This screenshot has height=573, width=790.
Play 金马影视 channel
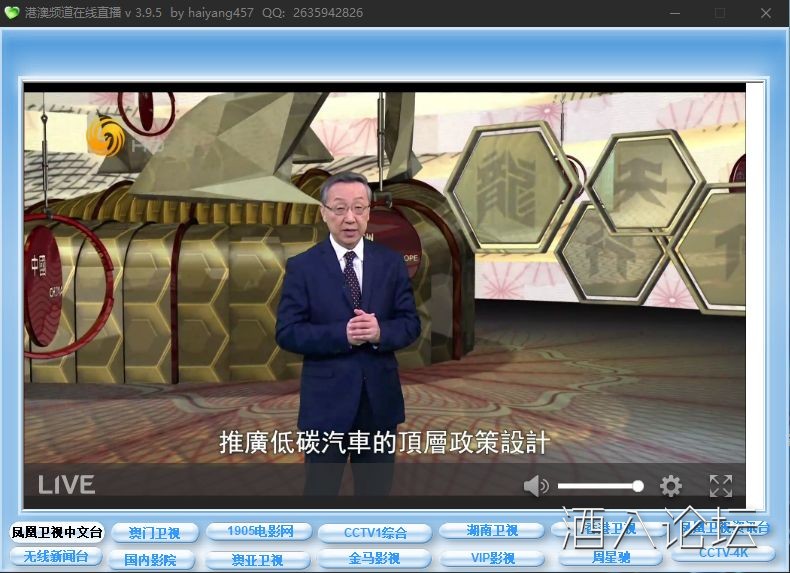(374, 558)
